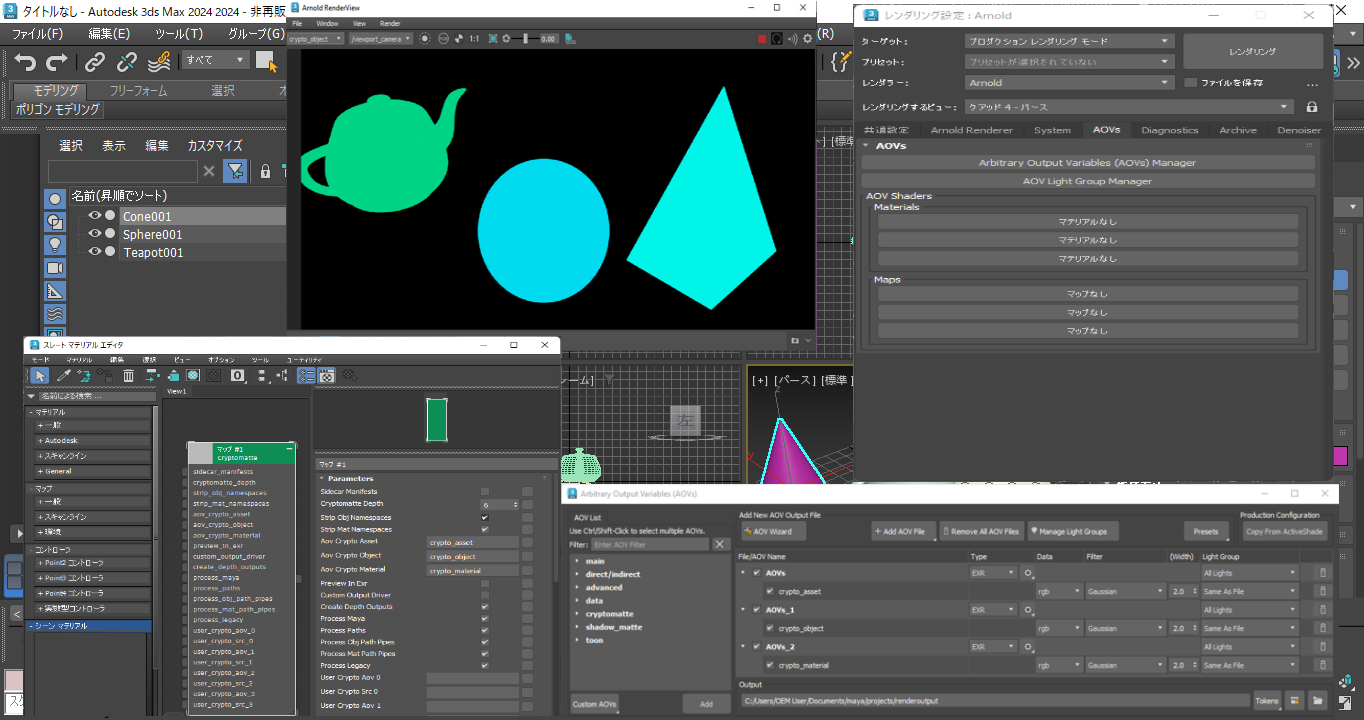Click Remove All AOV Files button
The image size is (1364, 720).
tap(982, 531)
